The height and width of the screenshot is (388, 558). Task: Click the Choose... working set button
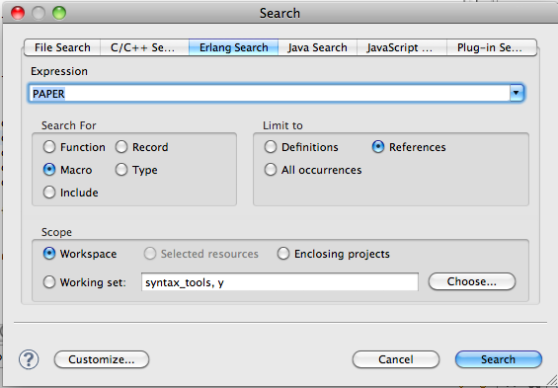pos(472,282)
